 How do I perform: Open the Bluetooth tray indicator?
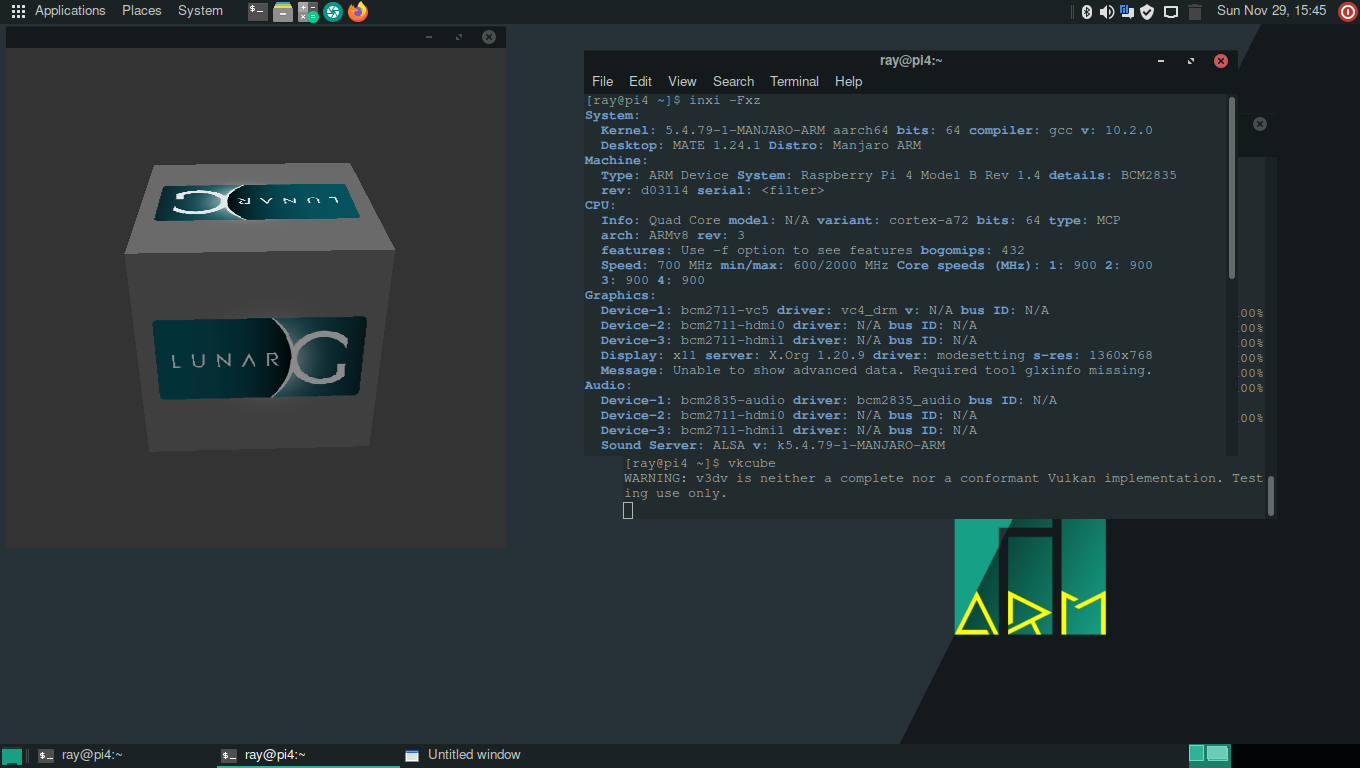[1087, 12]
